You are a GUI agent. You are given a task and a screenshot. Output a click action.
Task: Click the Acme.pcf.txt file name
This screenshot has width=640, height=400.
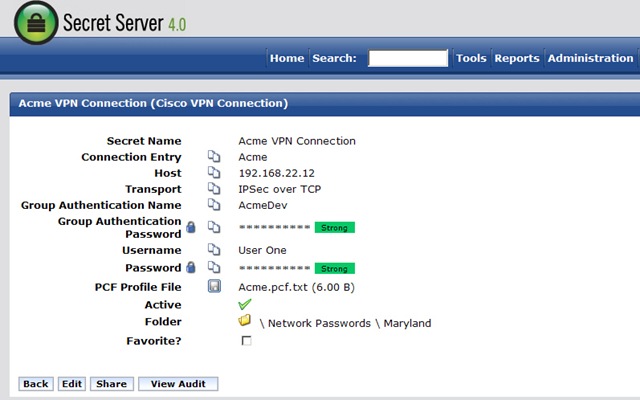point(273,287)
